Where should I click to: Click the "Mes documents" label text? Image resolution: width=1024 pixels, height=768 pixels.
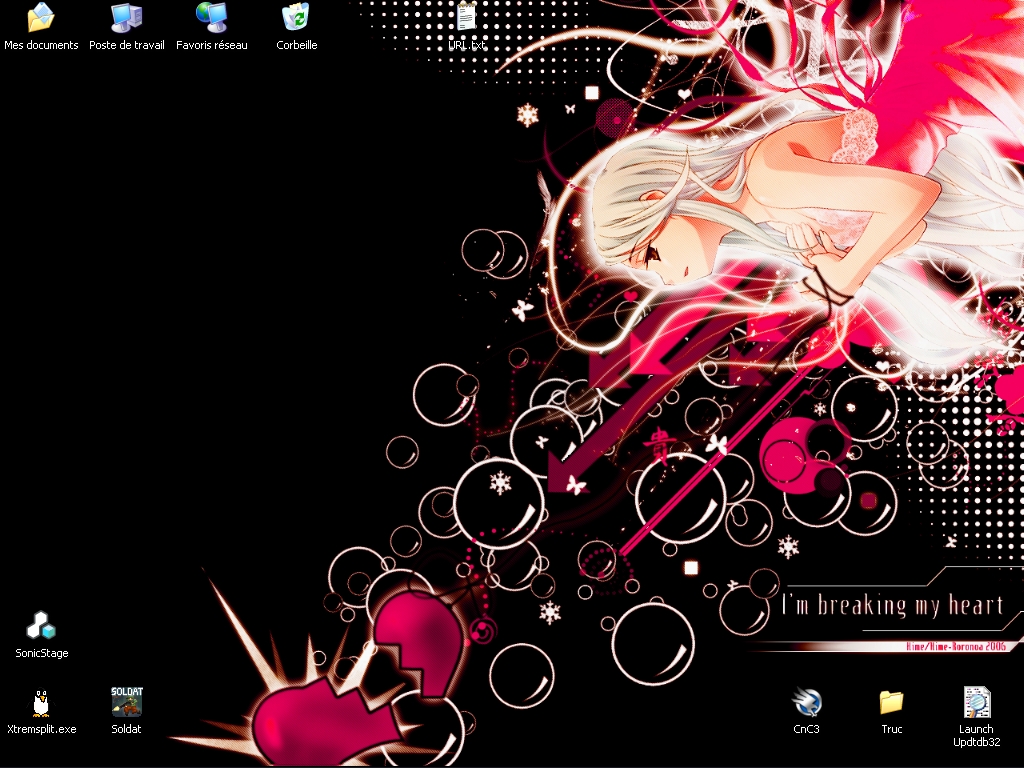click(x=41, y=45)
